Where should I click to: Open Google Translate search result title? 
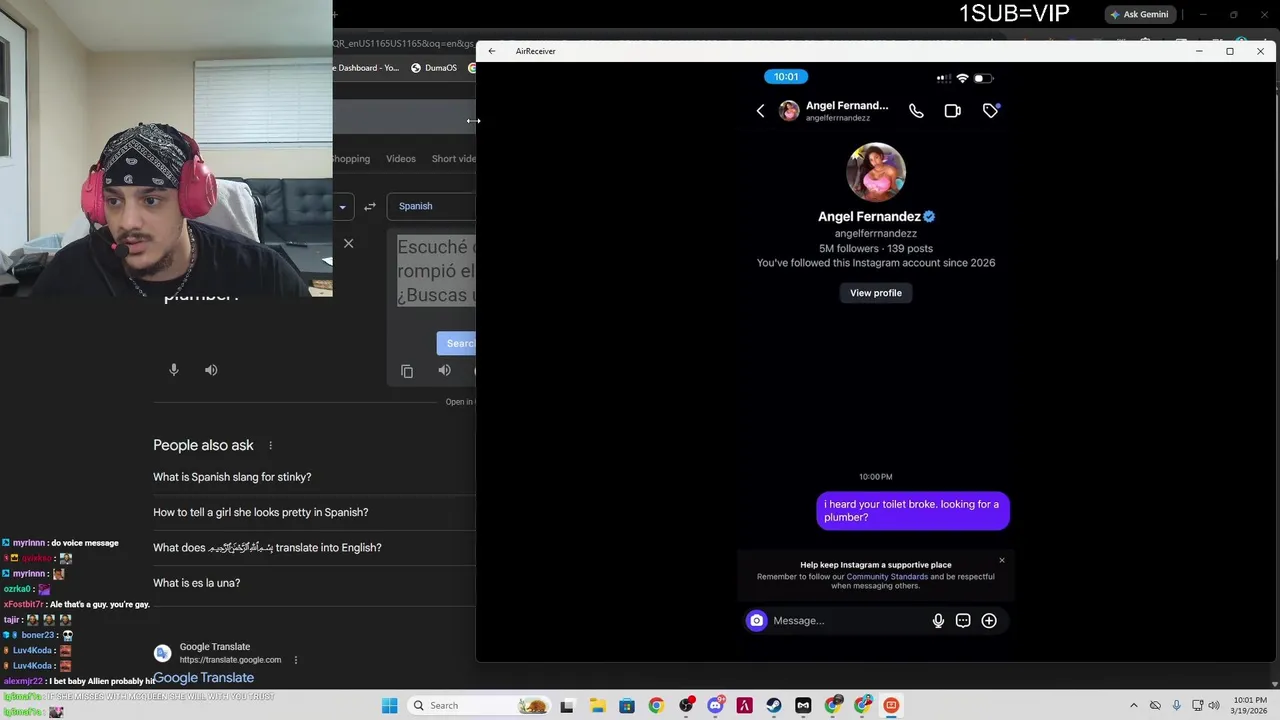204,678
